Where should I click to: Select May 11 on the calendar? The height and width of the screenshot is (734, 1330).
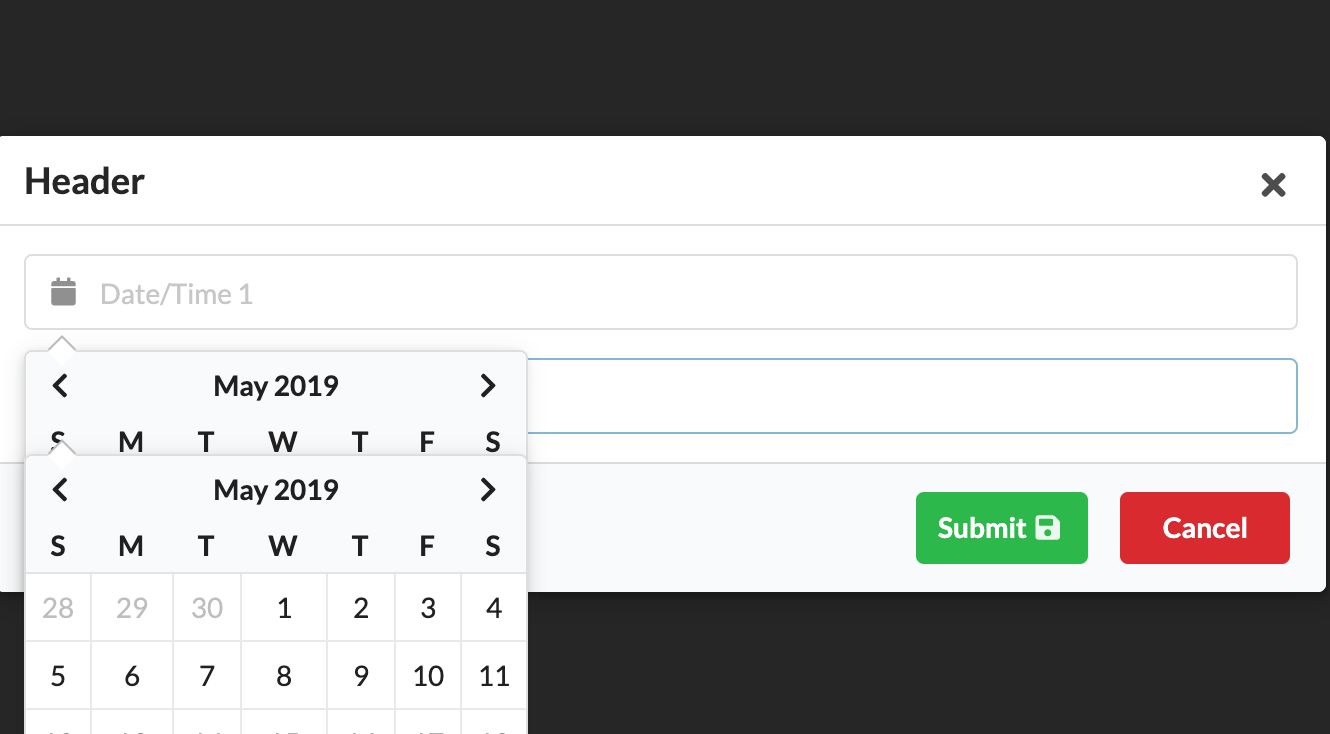click(x=493, y=675)
